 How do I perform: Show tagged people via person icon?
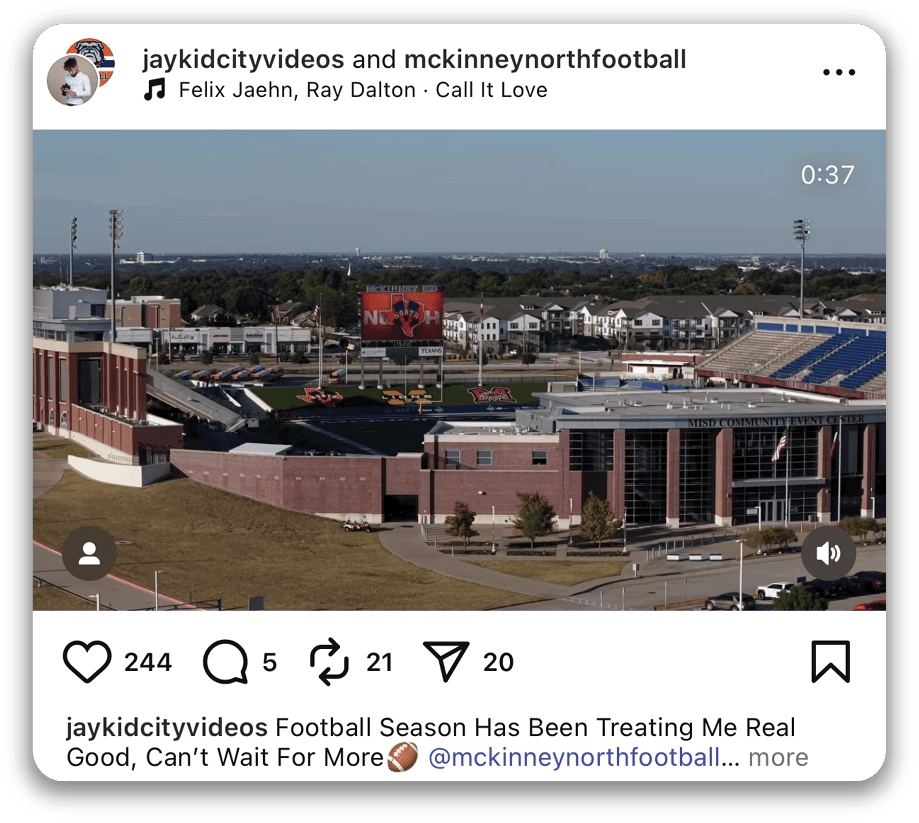click(89, 553)
